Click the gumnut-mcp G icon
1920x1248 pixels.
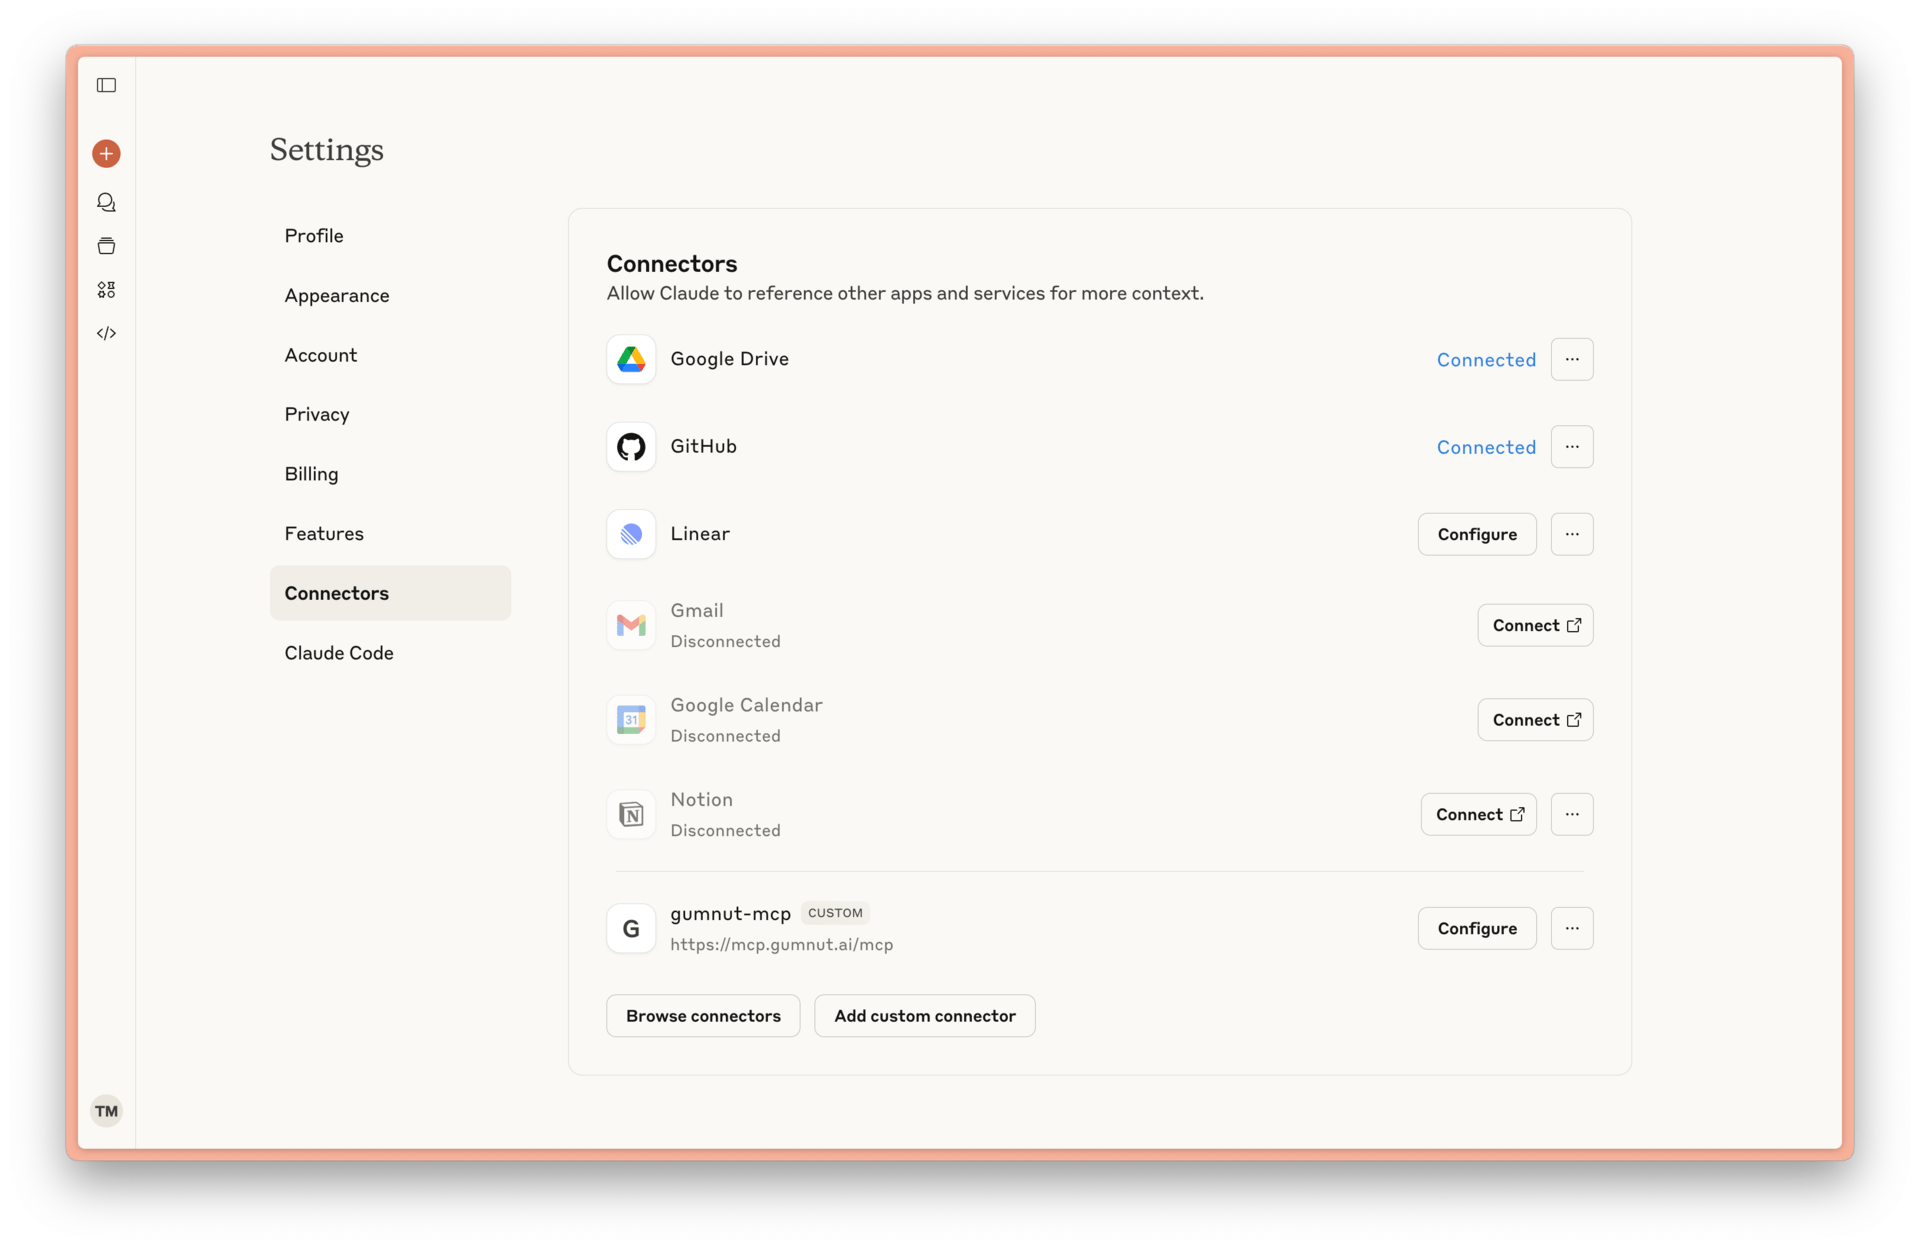[631, 929]
